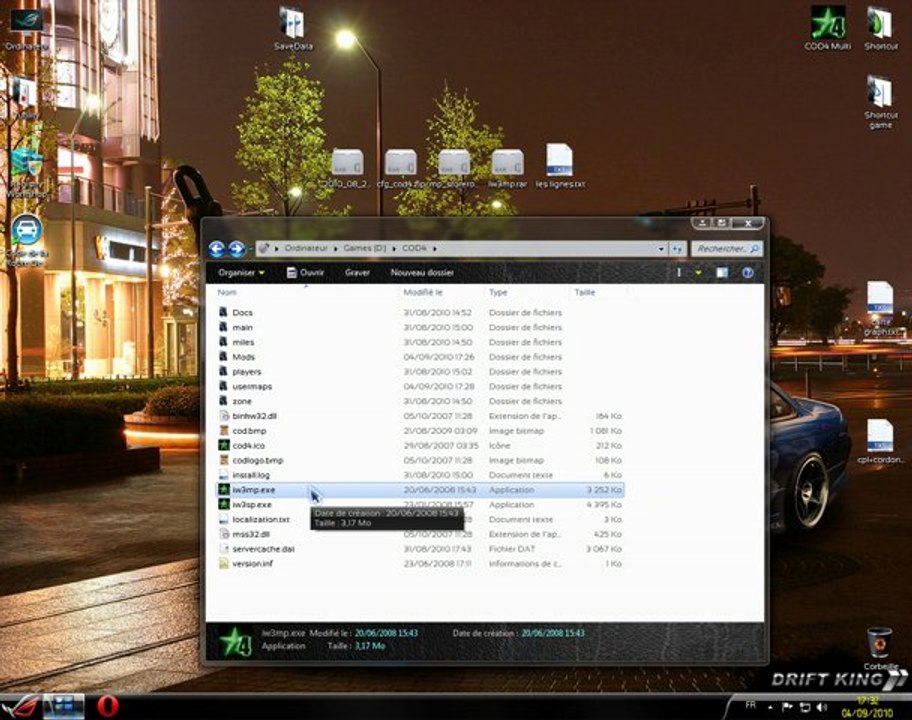Click the Ordinateur breadcrumb segment
The height and width of the screenshot is (720, 912).
tap(306, 248)
